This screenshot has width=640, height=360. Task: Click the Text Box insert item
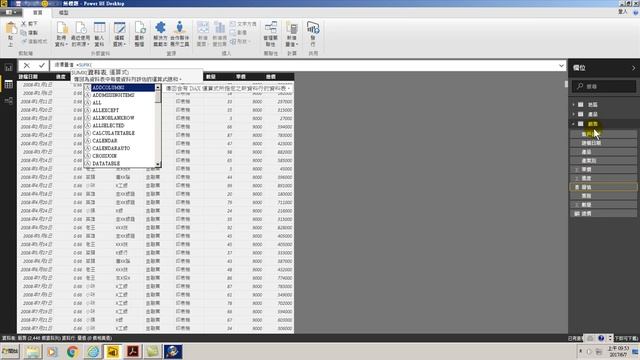pos(243,24)
